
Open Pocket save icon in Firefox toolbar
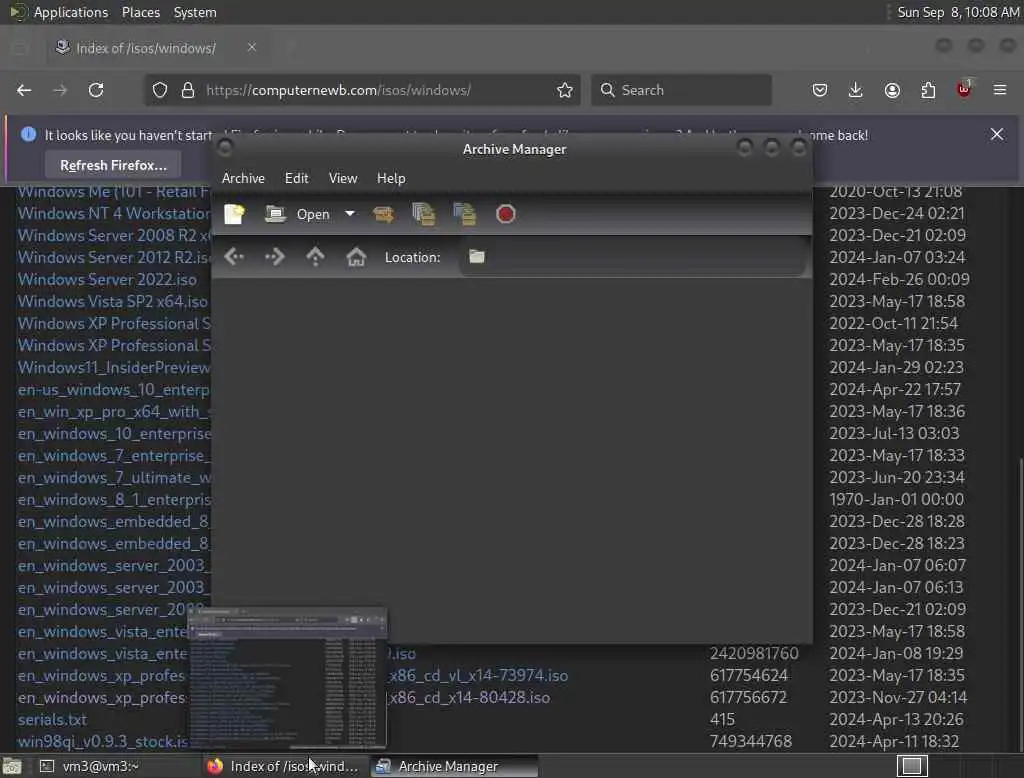pyautogui.click(x=820, y=90)
